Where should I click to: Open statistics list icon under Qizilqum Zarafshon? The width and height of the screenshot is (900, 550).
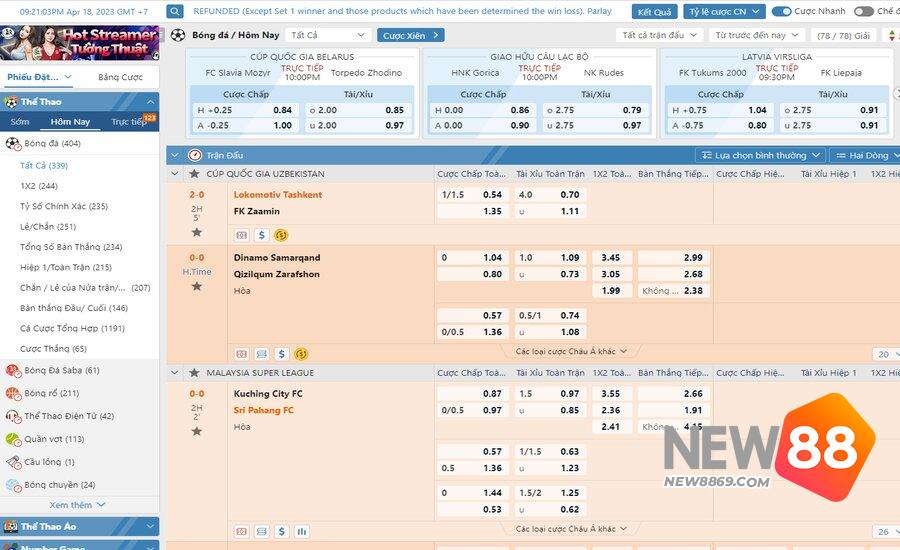coord(261,354)
